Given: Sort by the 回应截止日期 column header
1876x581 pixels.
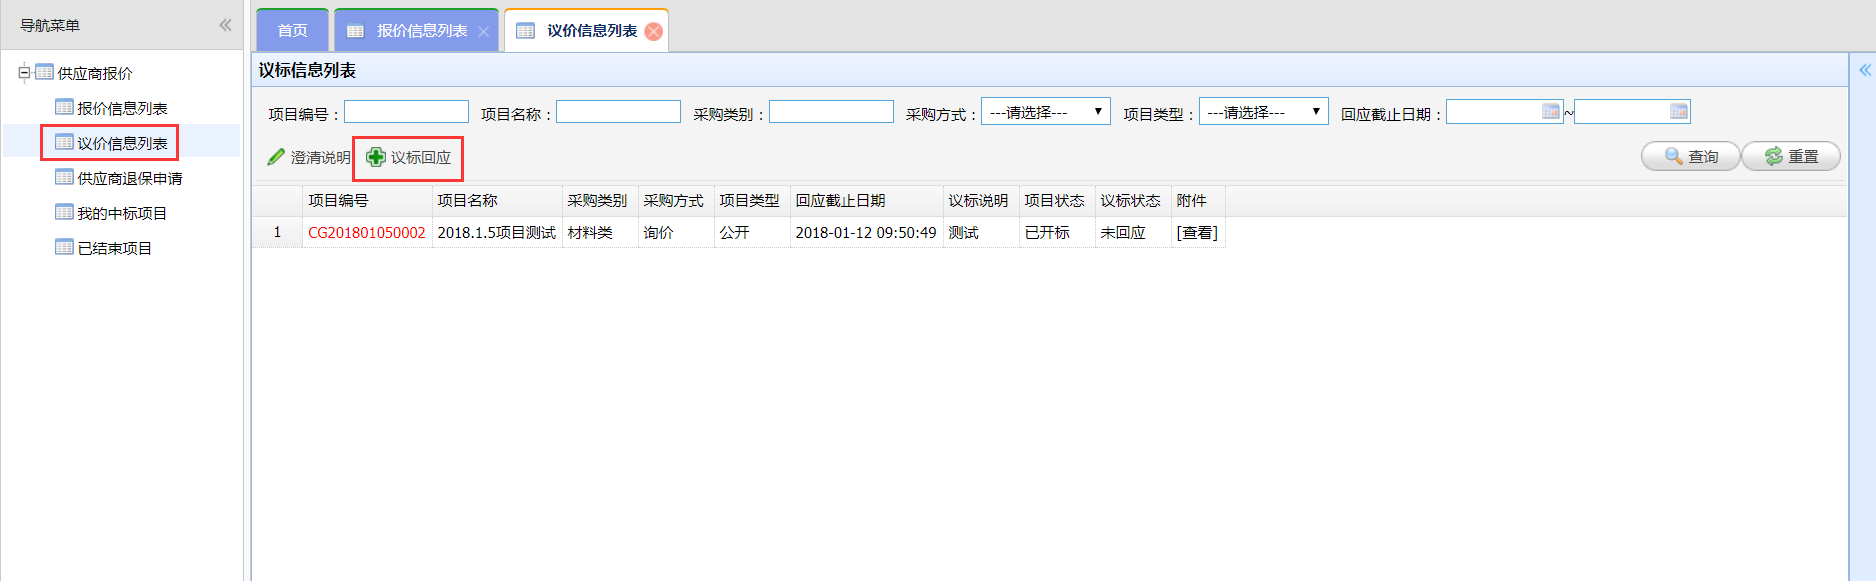Looking at the screenshot, I should pyautogui.click(x=840, y=201).
